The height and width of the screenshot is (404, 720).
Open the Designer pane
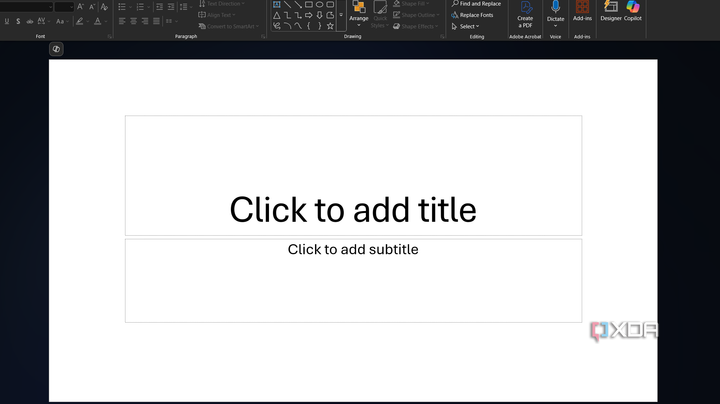point(611,11)
